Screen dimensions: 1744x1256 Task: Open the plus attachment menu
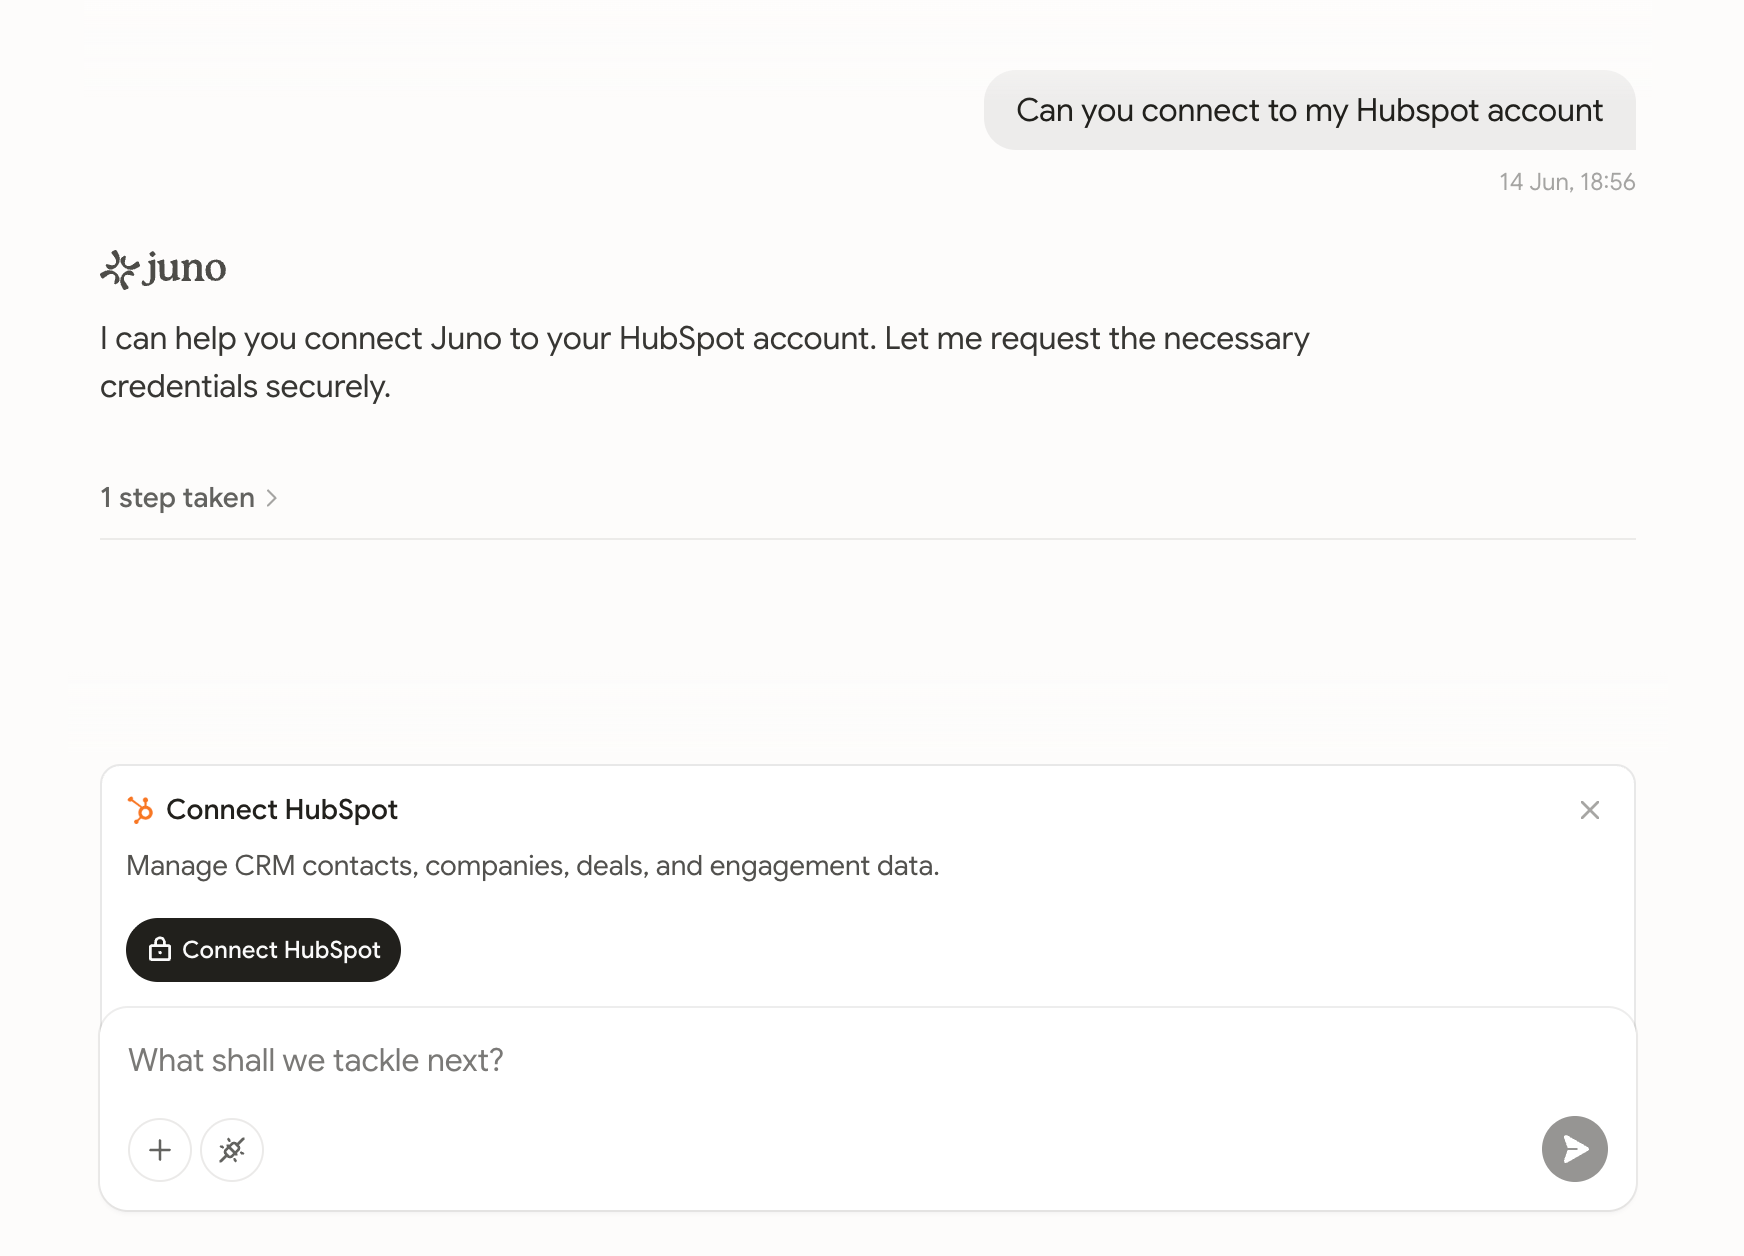(160, 1150)
